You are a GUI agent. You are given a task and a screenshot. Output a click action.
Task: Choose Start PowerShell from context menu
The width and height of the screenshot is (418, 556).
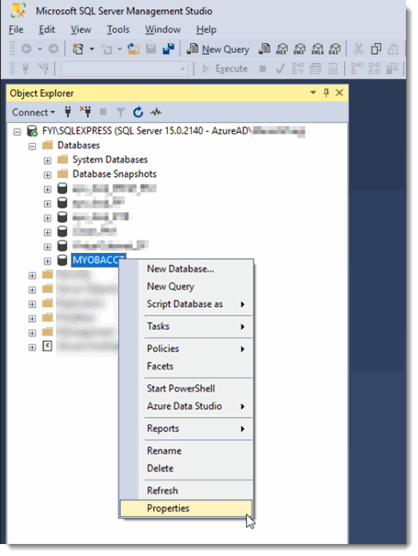(186, 388)
